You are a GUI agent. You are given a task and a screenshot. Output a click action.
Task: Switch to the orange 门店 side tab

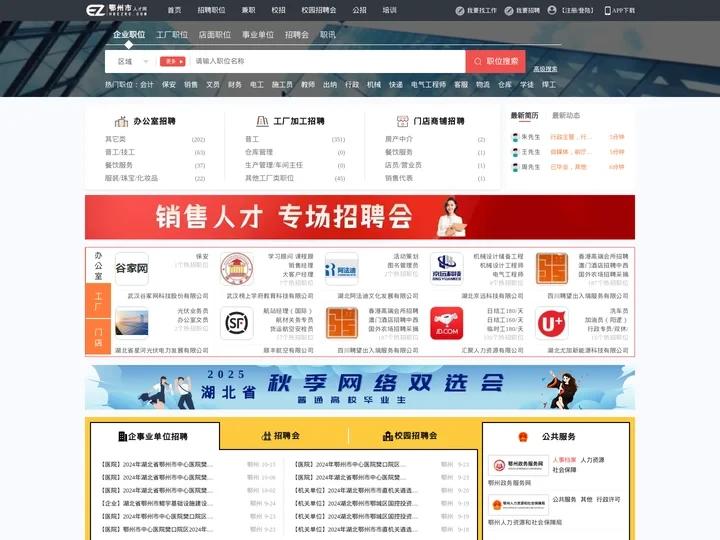98,337
